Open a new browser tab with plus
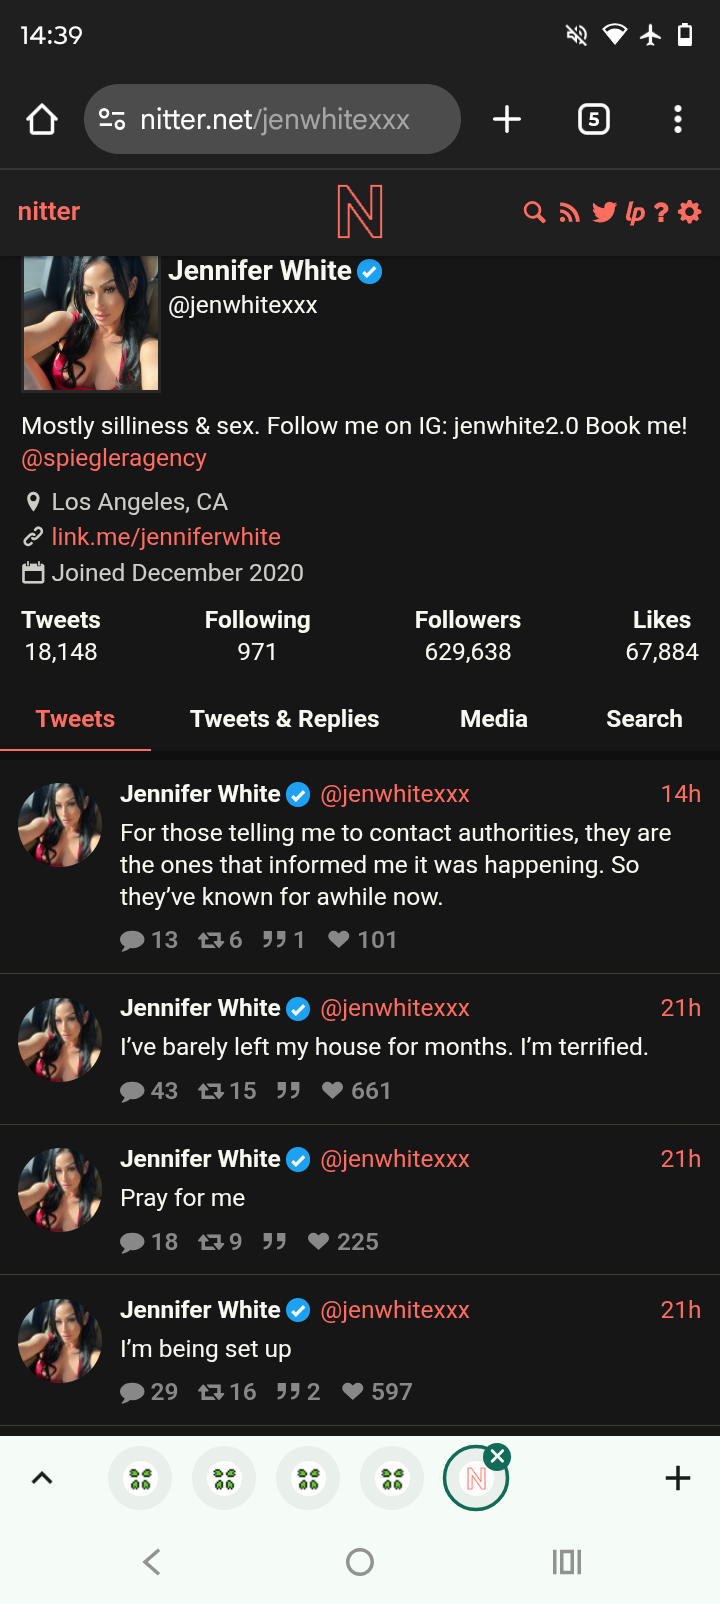The image size is (720, 1604). click(507, 120)
